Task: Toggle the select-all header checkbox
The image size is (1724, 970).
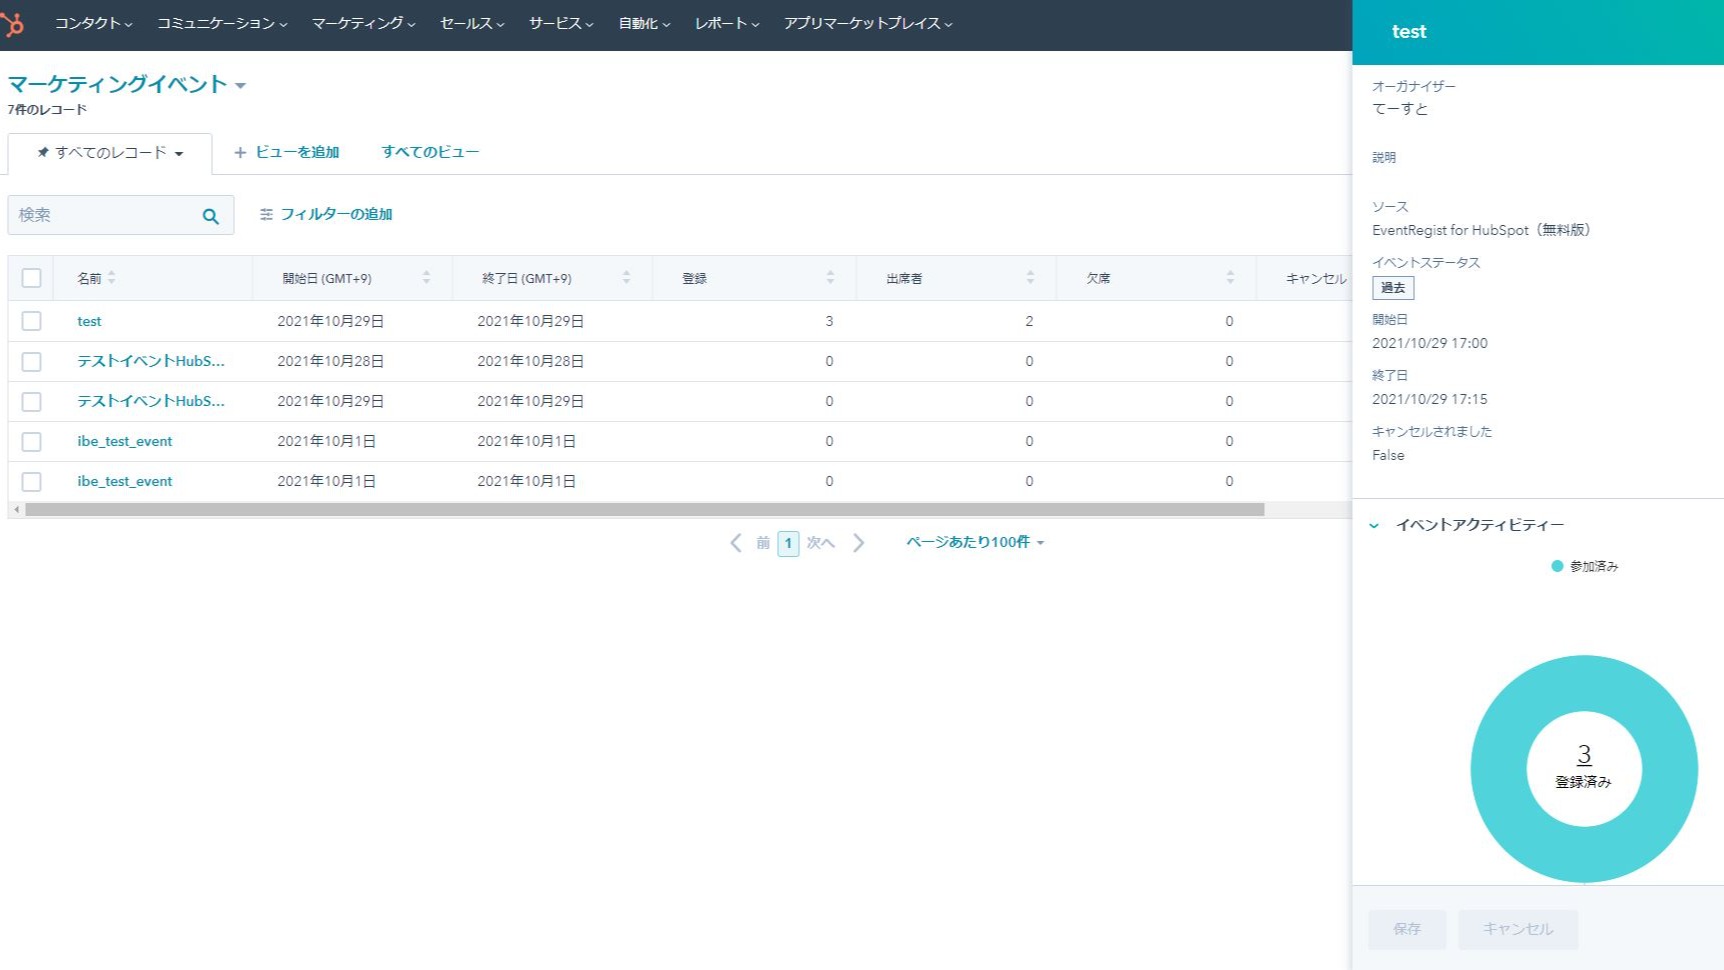Action: tap(32, 278)
